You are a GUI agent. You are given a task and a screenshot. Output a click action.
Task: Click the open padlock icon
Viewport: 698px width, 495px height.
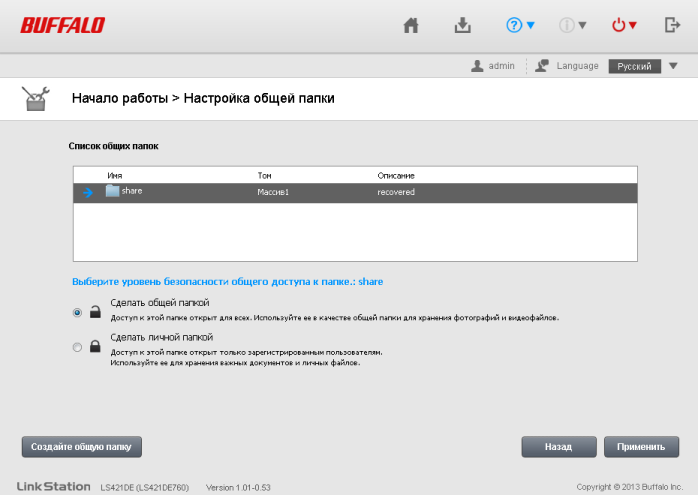tap(95, 311)
